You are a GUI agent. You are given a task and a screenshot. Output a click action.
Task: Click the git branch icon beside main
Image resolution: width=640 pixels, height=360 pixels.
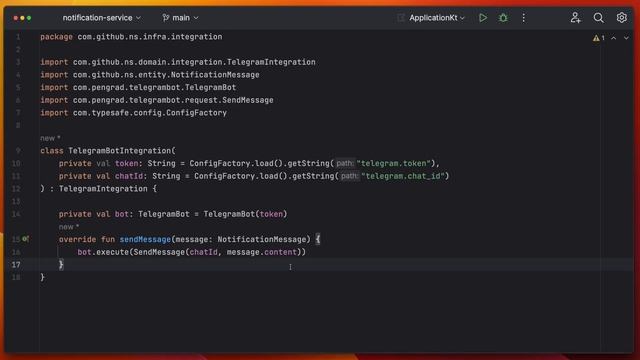tap(165, 18)
